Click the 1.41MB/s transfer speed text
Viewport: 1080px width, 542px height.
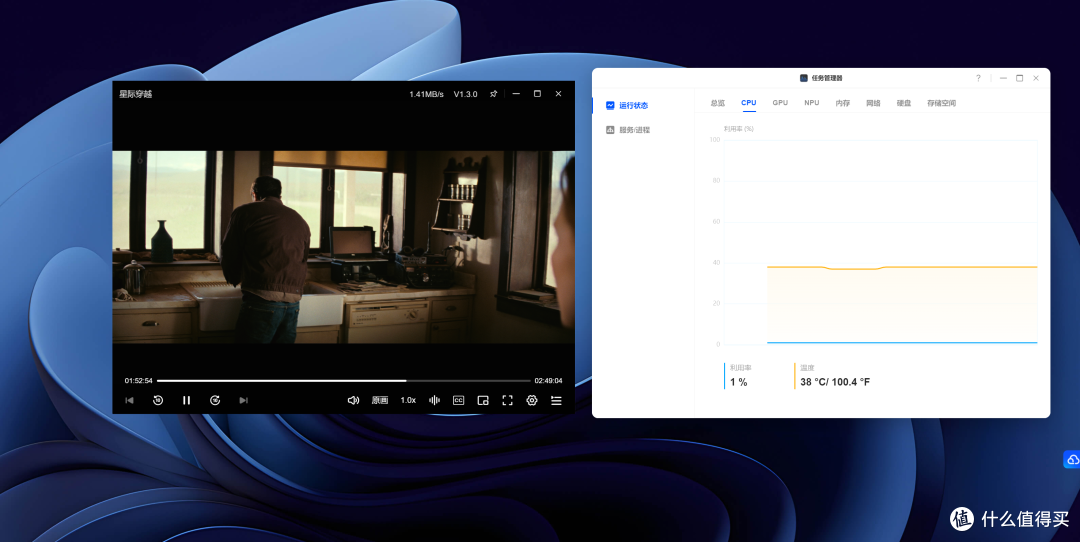pyautogui.click(x=426, y=94)
